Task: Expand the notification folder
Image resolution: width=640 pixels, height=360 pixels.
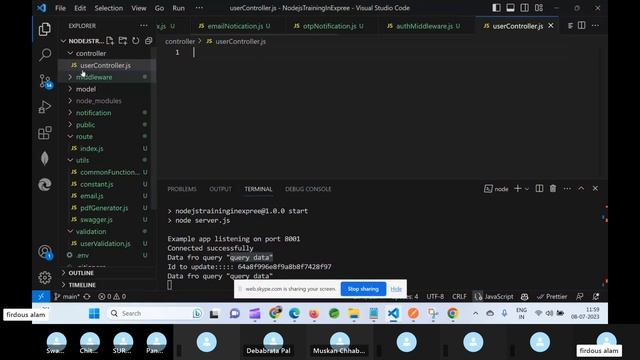Action: click(x=93, y=112)
